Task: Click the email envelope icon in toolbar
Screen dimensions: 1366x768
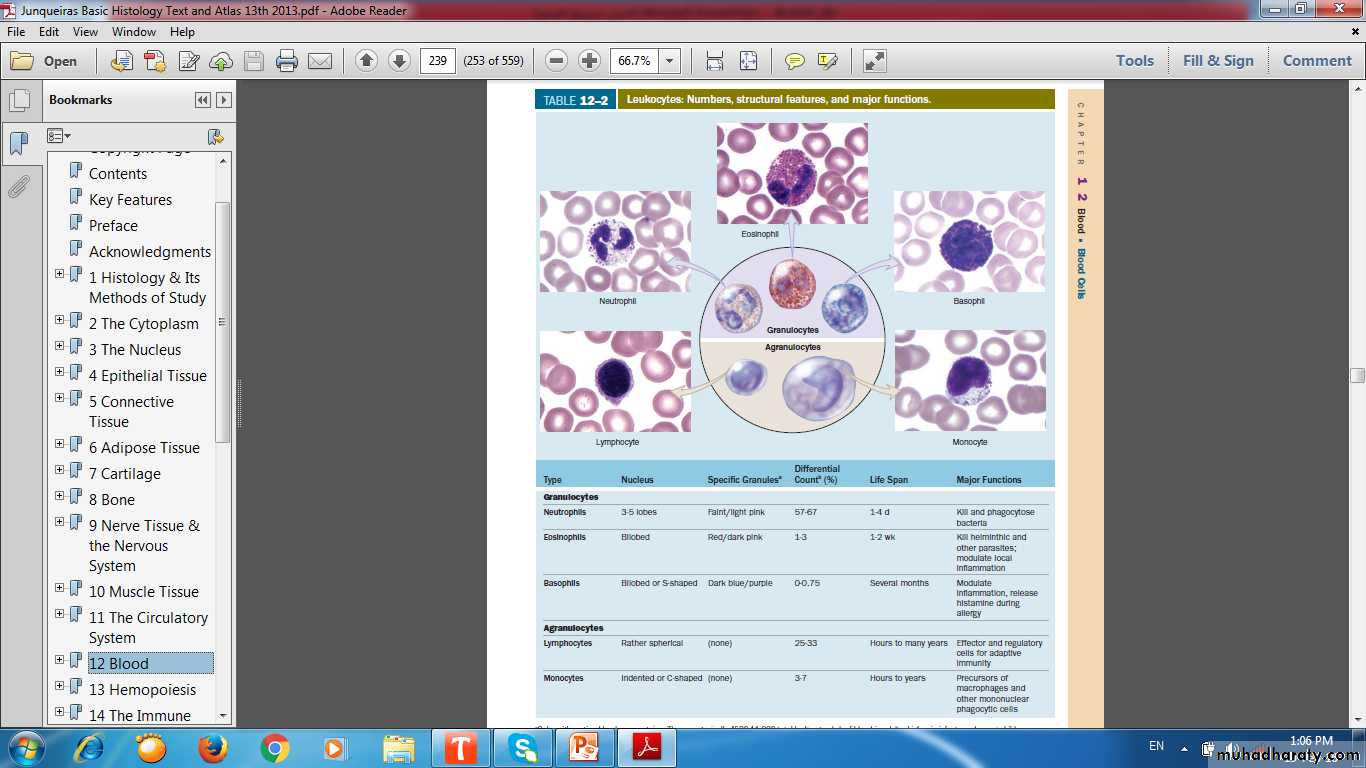Action: coord(320,61)
